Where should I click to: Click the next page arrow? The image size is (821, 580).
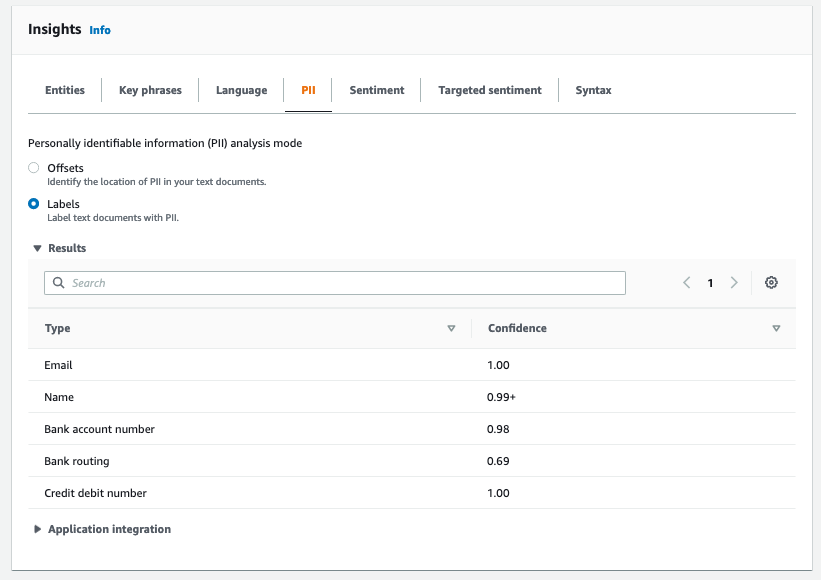coord(734,283)
